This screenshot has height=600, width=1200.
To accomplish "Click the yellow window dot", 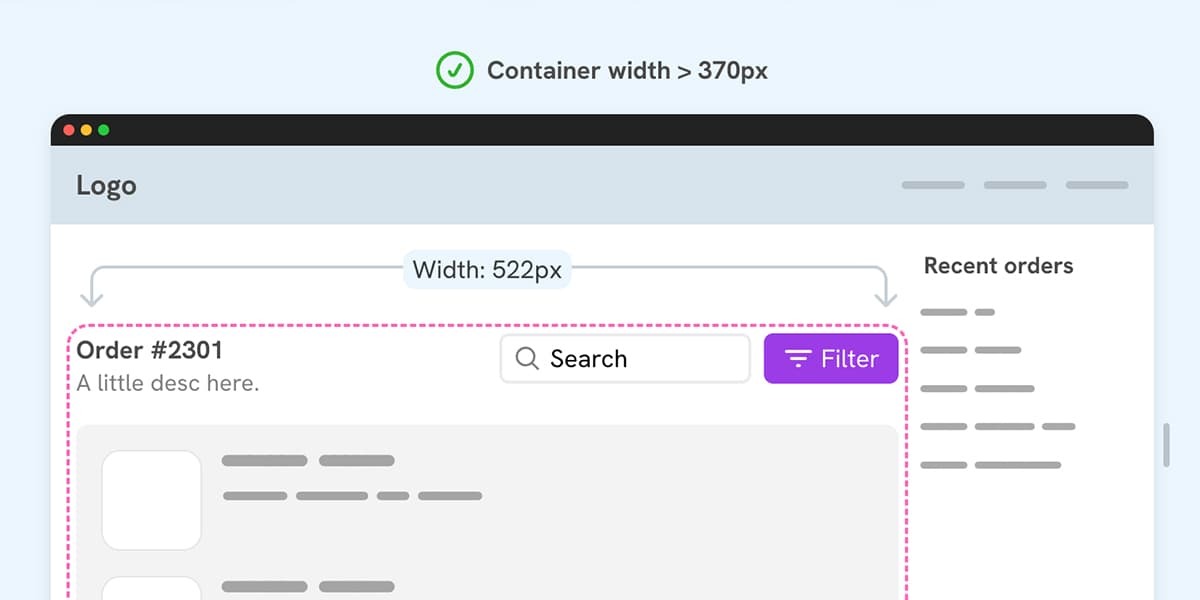I will coord(86,130).
